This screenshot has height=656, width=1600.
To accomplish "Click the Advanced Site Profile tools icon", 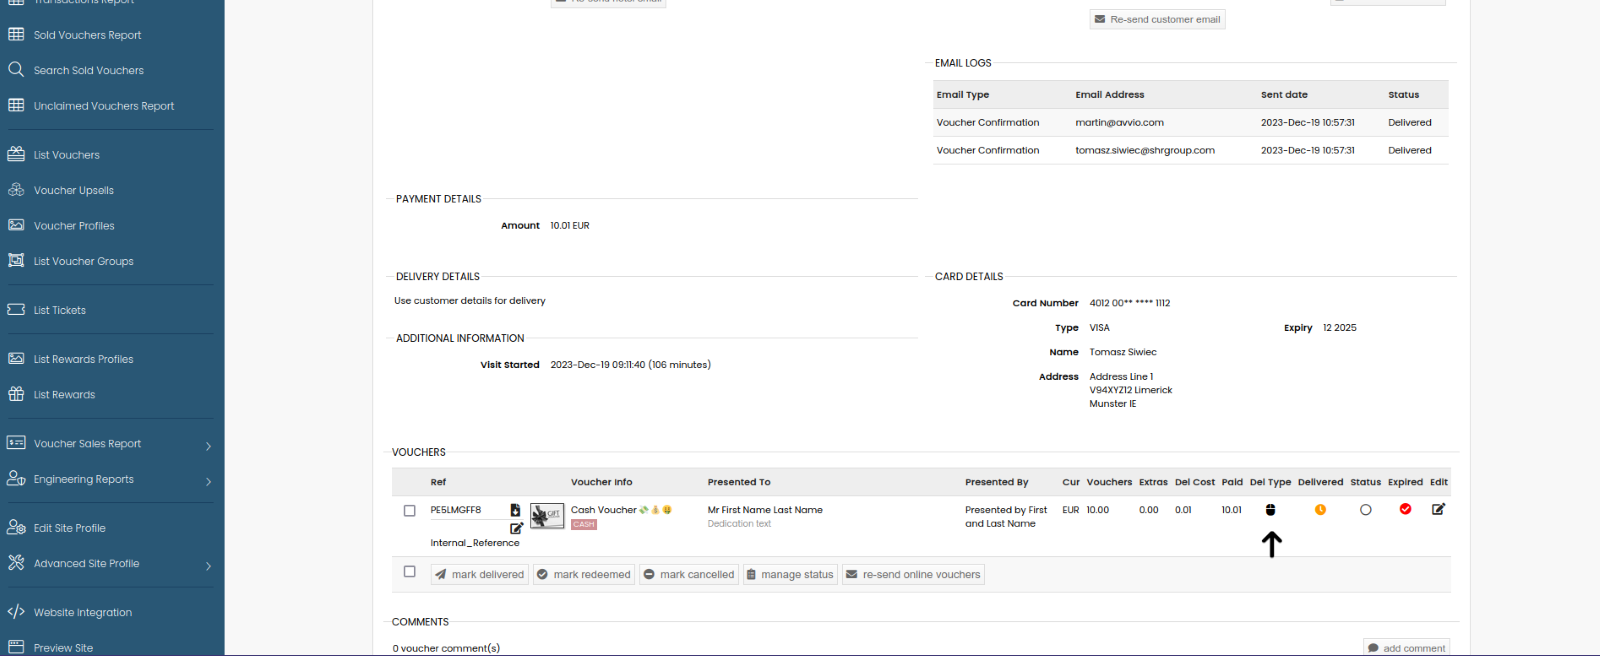I will [16, 562].
